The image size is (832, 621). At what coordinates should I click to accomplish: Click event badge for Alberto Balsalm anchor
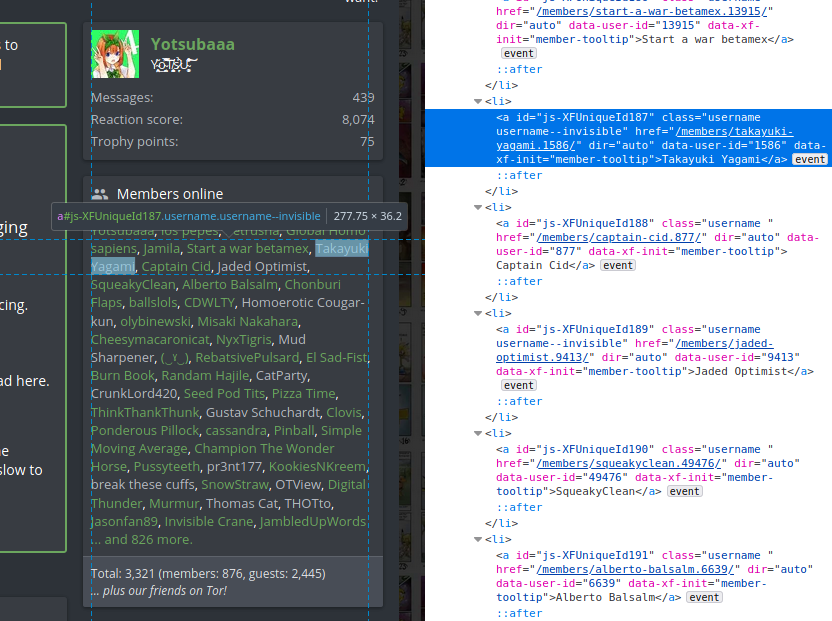click(704, 598)
